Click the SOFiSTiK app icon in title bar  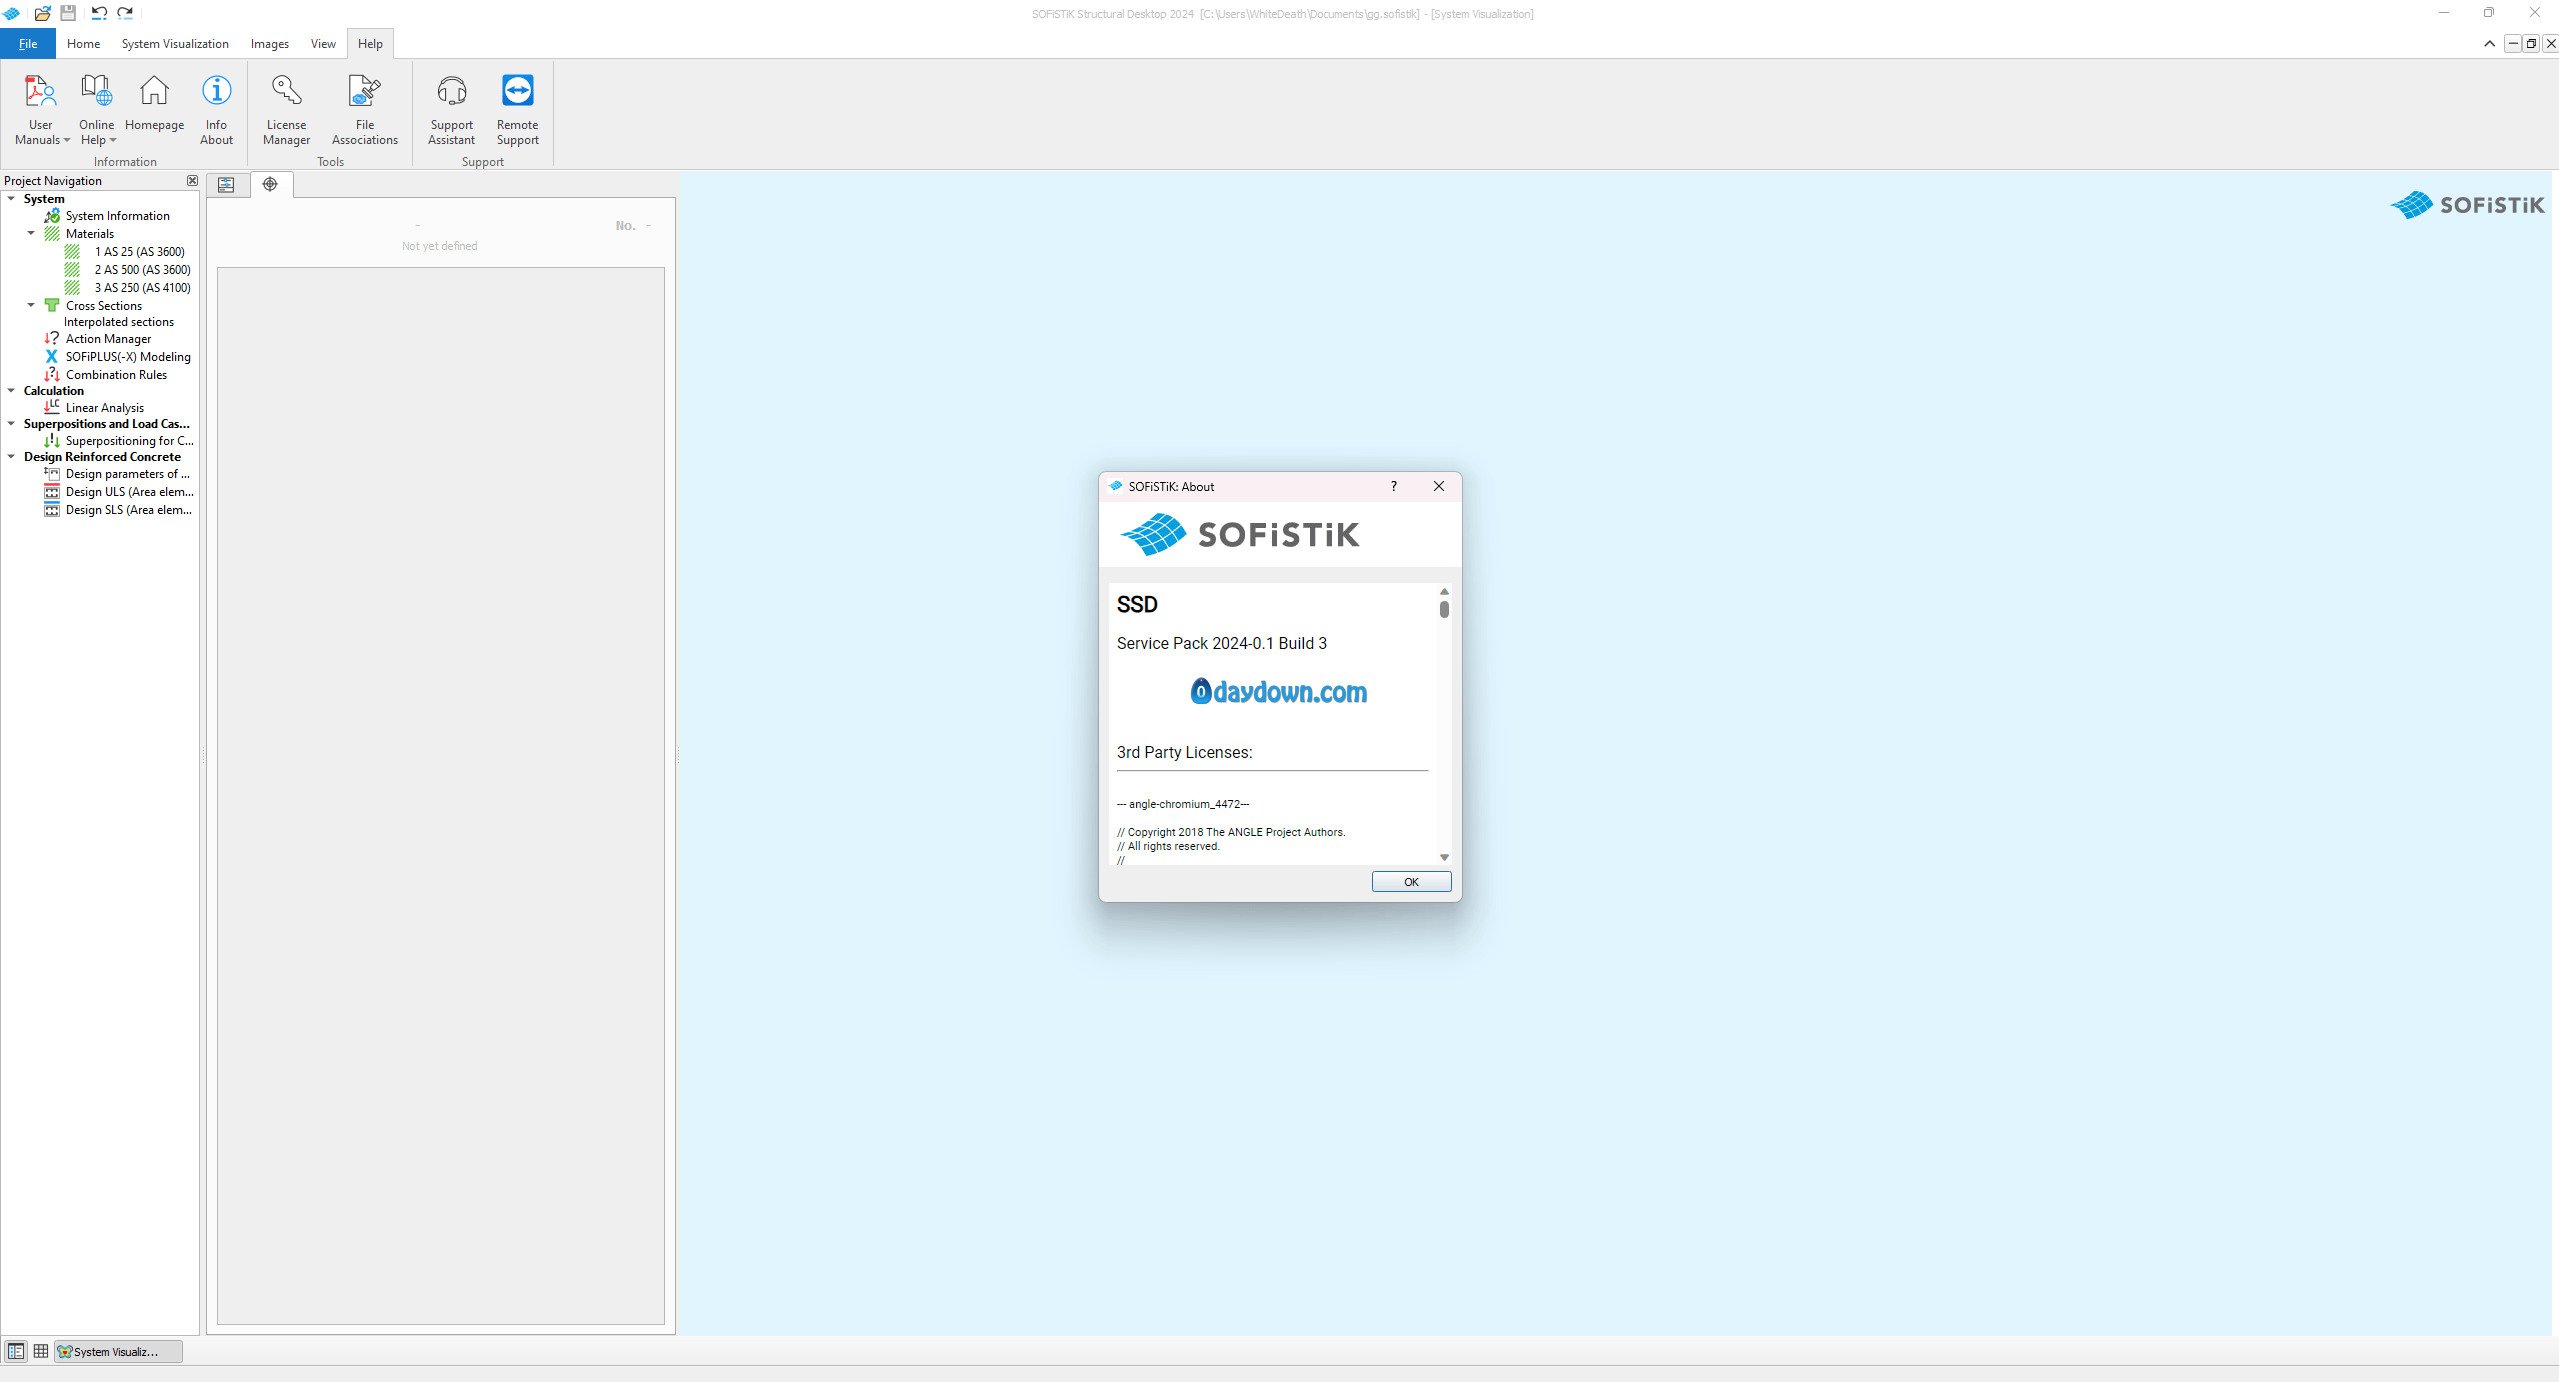[x=11, y=13]
